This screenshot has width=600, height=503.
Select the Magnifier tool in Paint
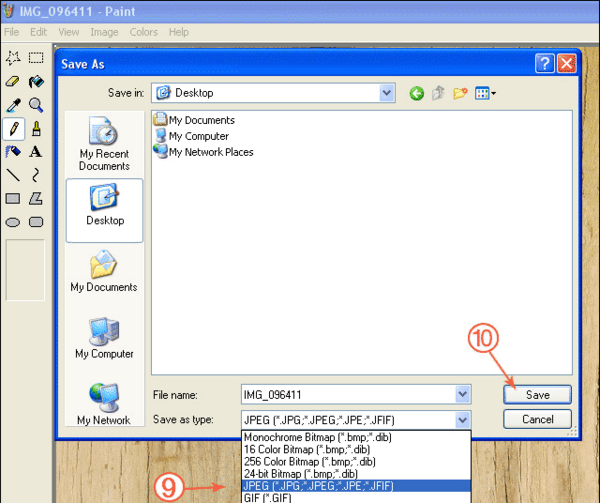pos(36,105)
